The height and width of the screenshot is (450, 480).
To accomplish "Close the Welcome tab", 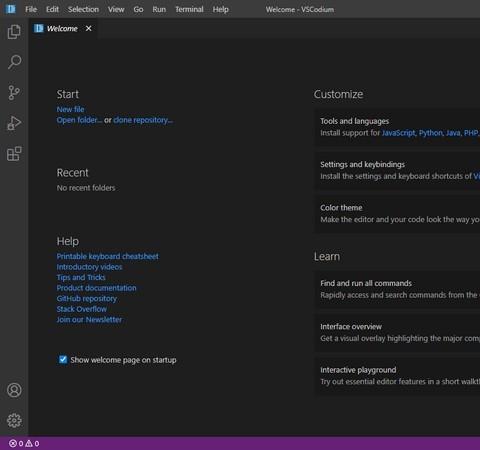I will pos(88,29).
